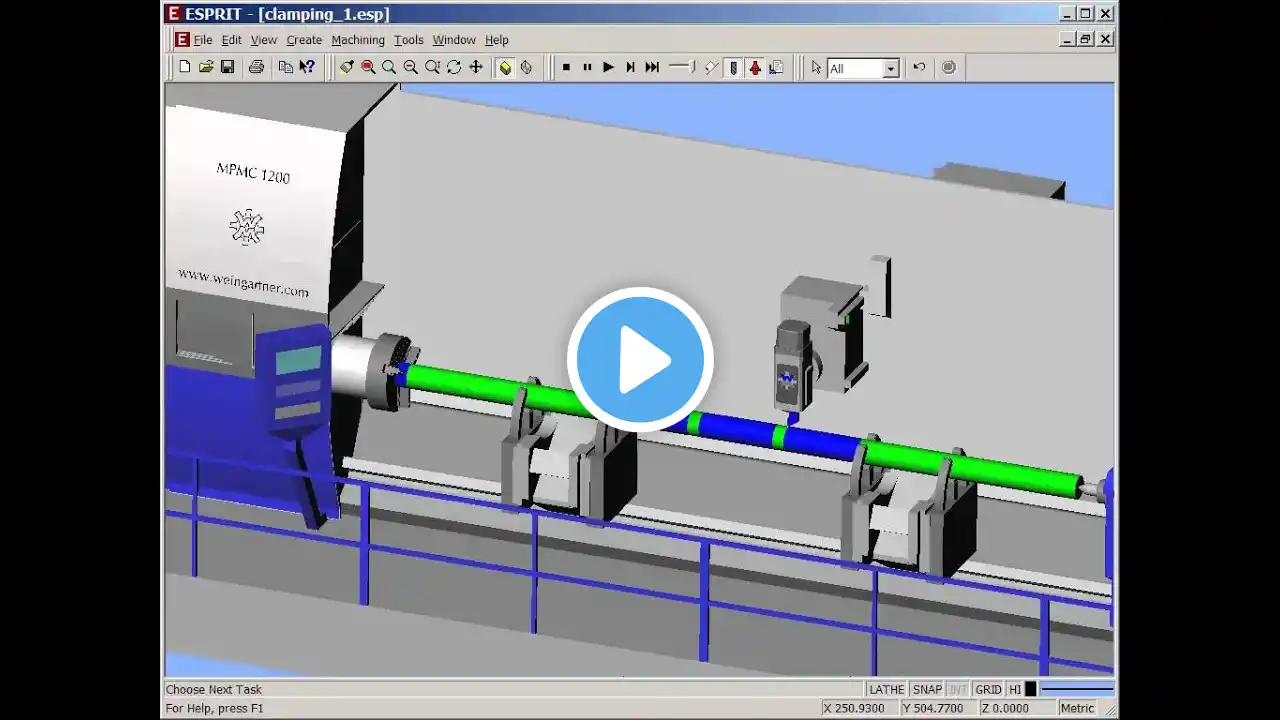Viewport: 1280px width, 720px height.
Task: Click the Copy toolbar icon
Action: click(286, 67)
